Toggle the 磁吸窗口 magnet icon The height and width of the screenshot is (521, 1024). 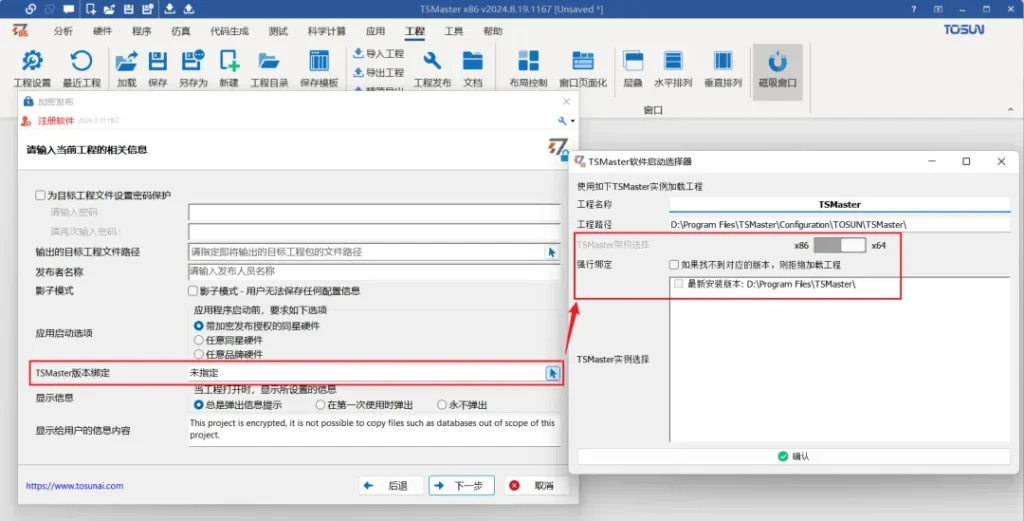coord(776,61)
